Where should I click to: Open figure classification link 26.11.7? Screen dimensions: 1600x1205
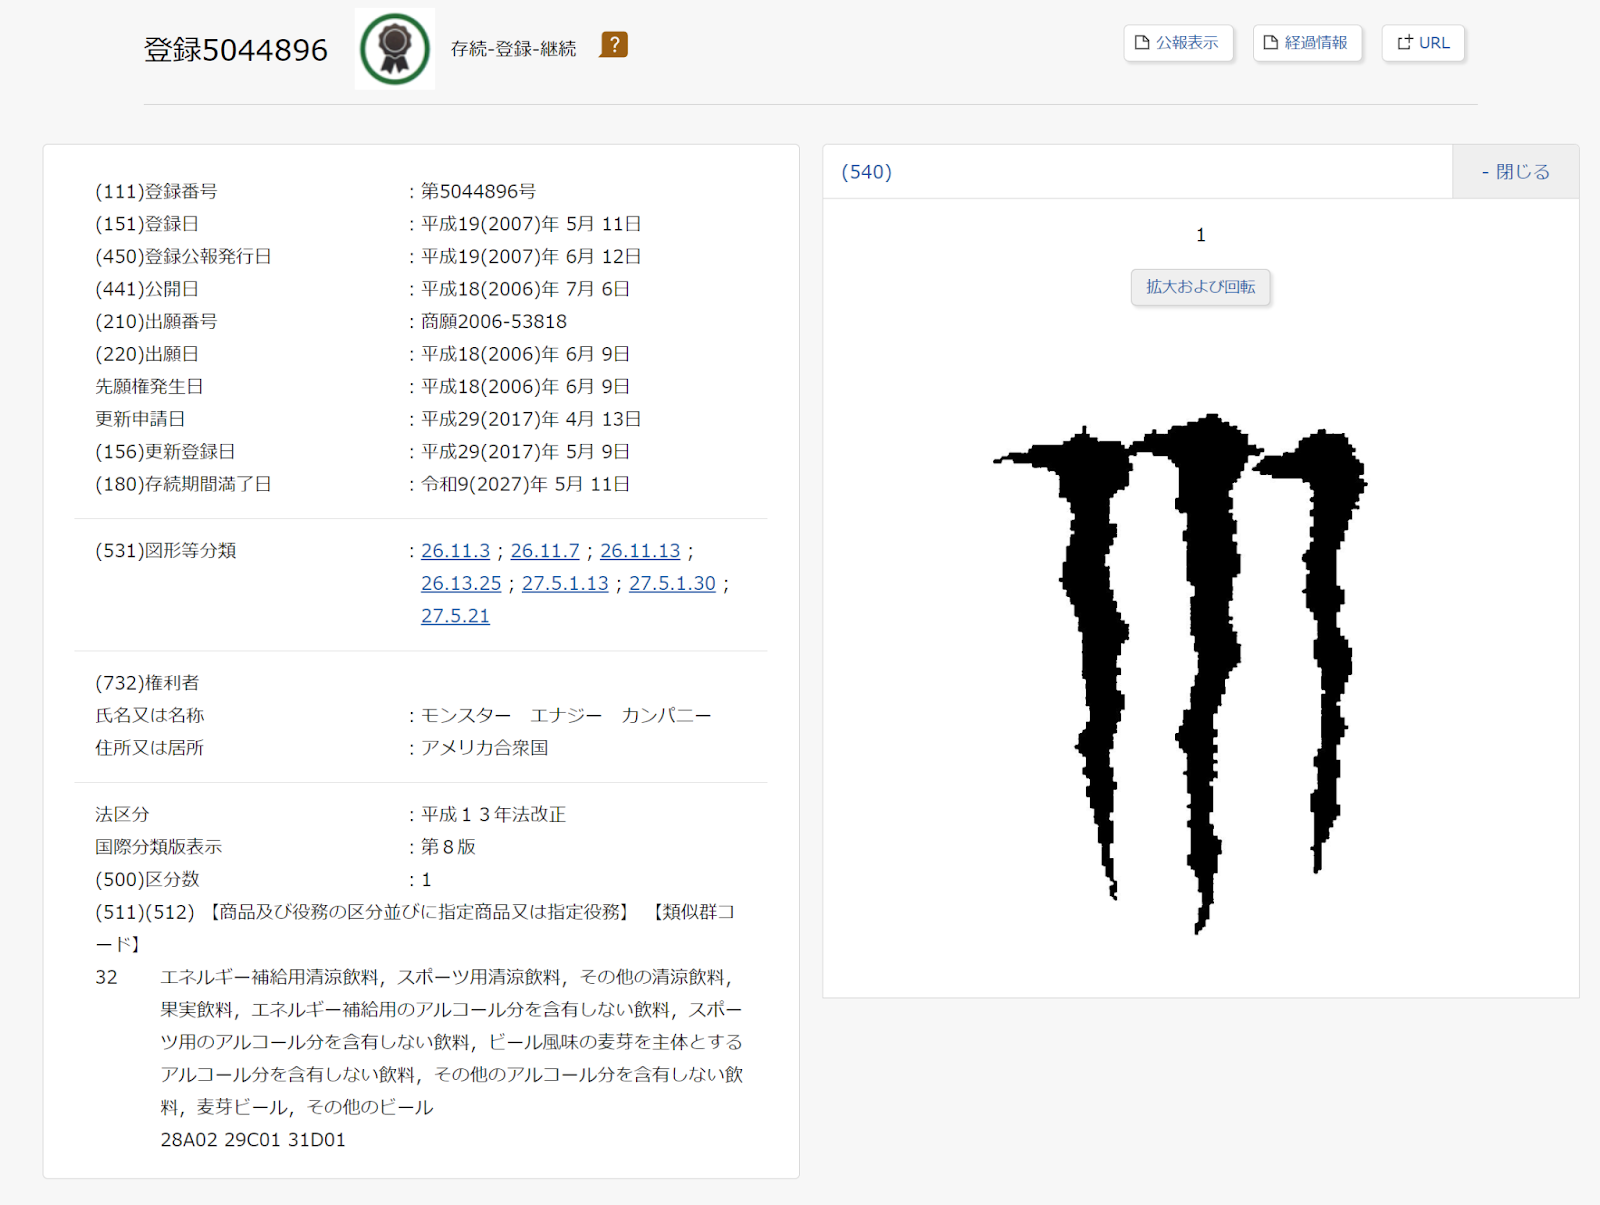tap(545, 551)
